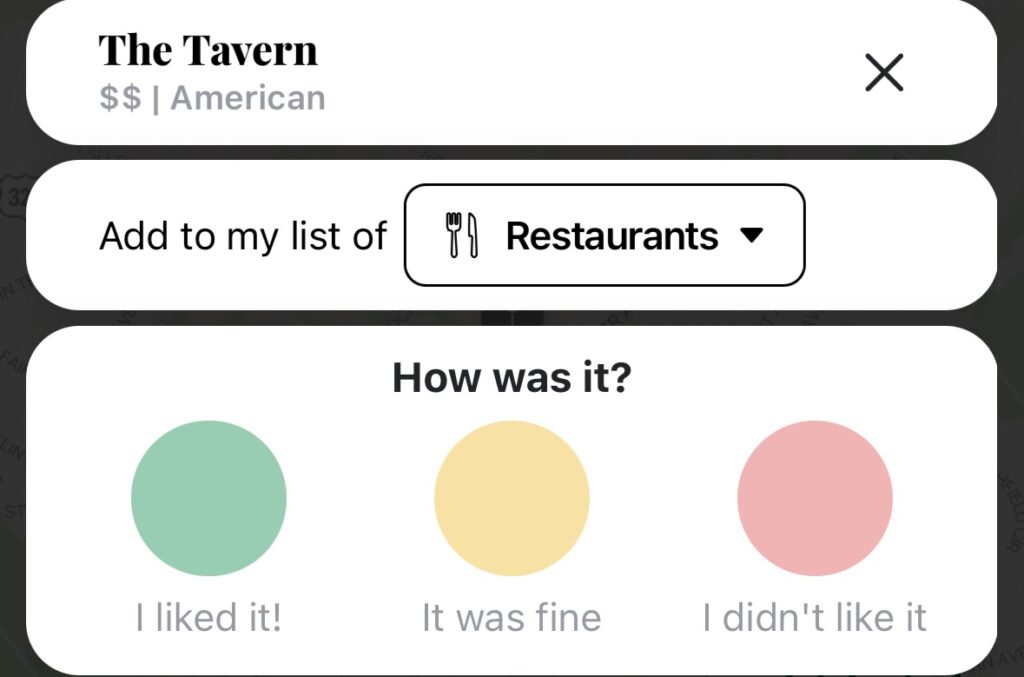The height and width of the screenshot is (677, 1024).
Task: Open The Tavern restaurant title
Action: [x=208, y=50]
